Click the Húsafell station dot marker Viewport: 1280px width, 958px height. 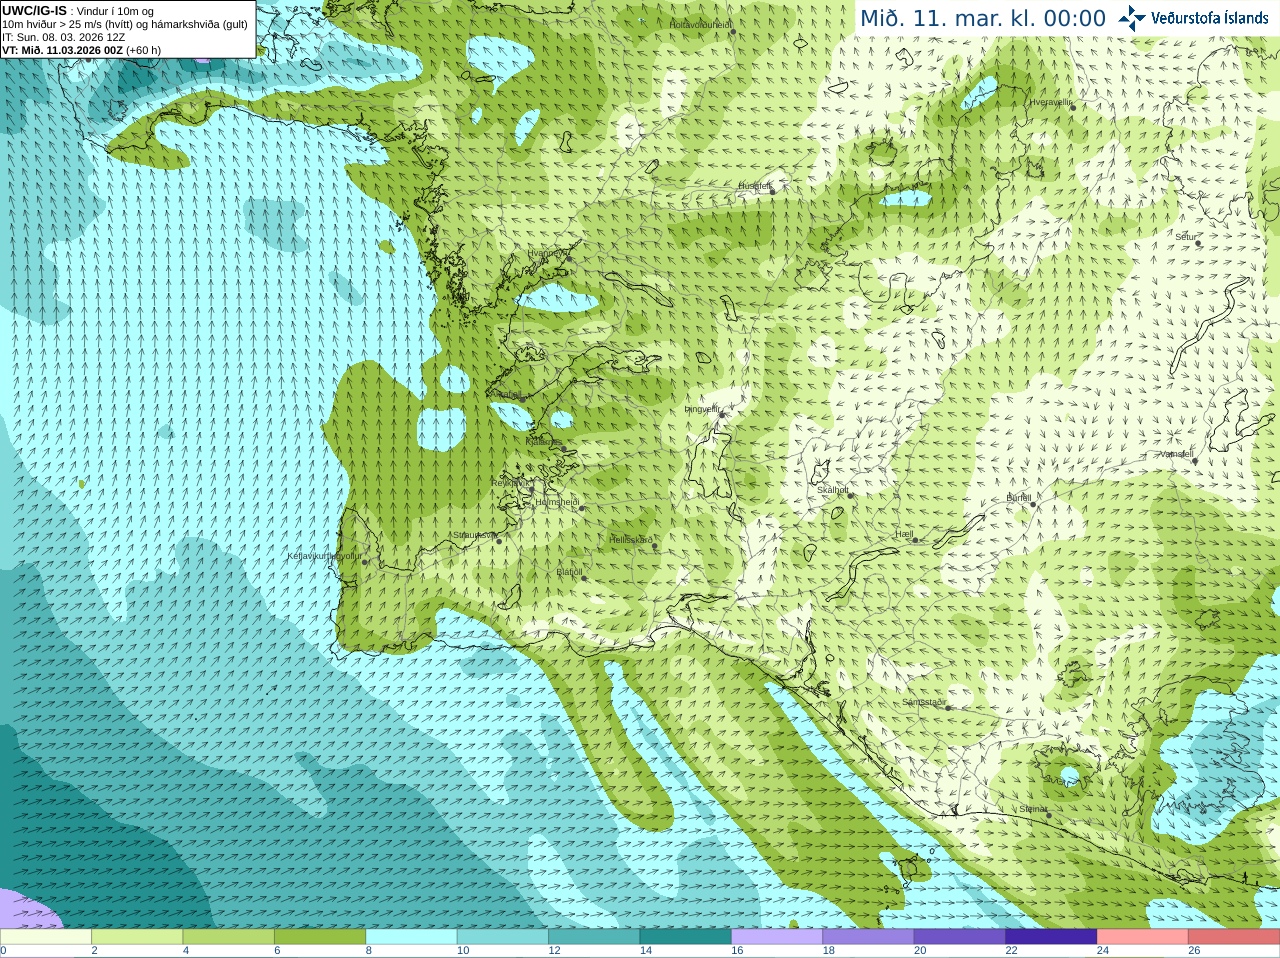(x=772, y=191)
